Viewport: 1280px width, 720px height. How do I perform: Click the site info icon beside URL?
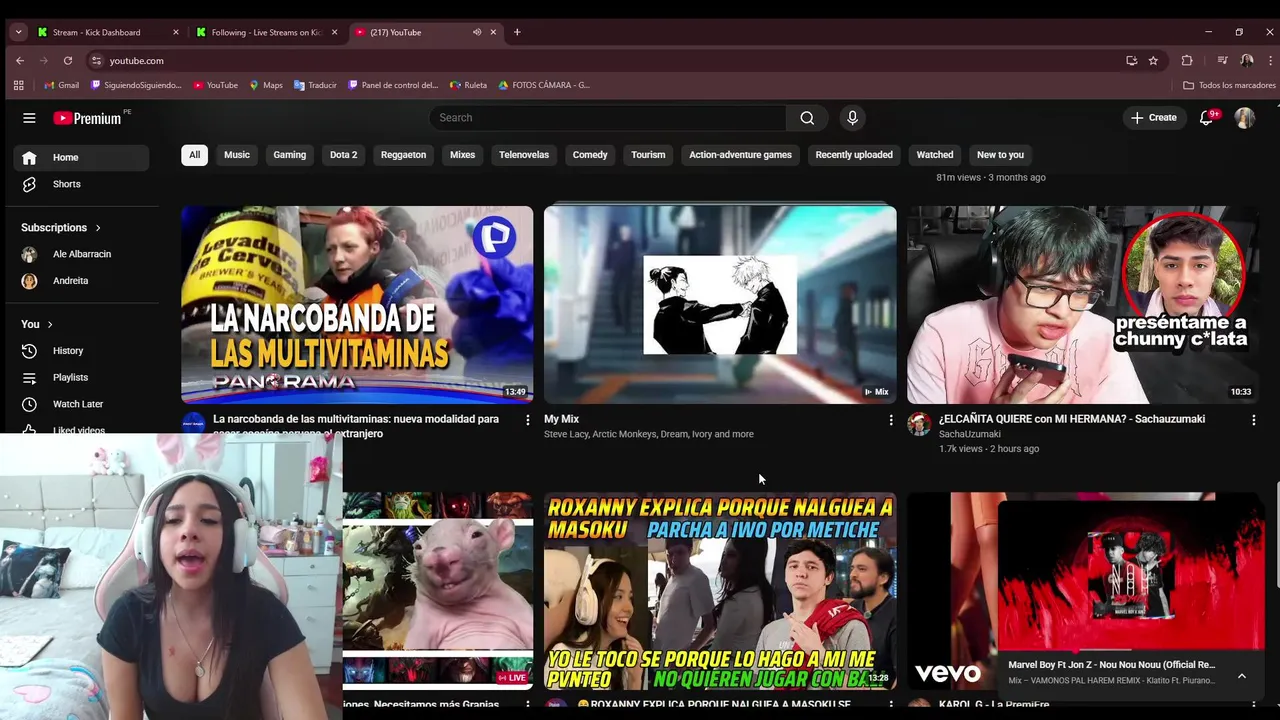(x=96, y=60)
